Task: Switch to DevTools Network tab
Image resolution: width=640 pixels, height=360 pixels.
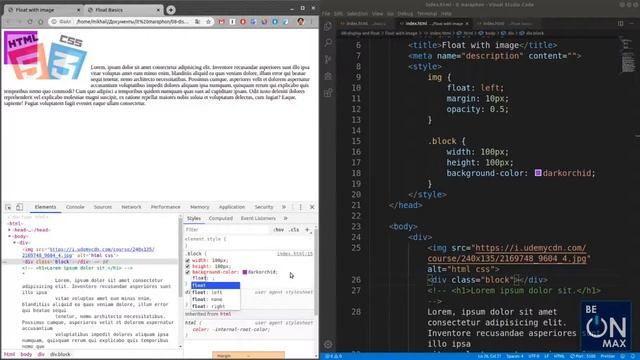Action: (x=131, y=207)
